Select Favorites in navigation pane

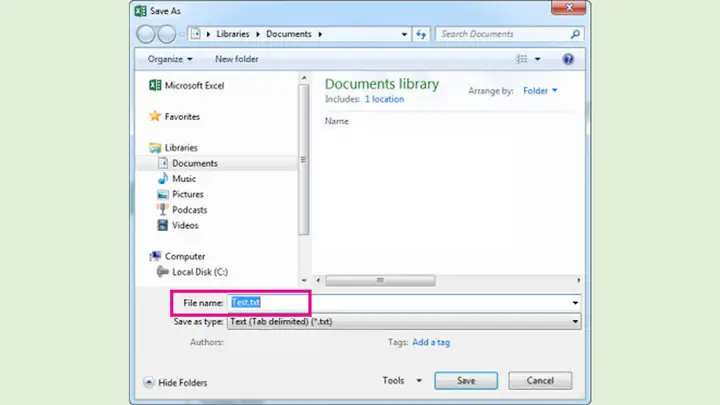coord(182,117)
